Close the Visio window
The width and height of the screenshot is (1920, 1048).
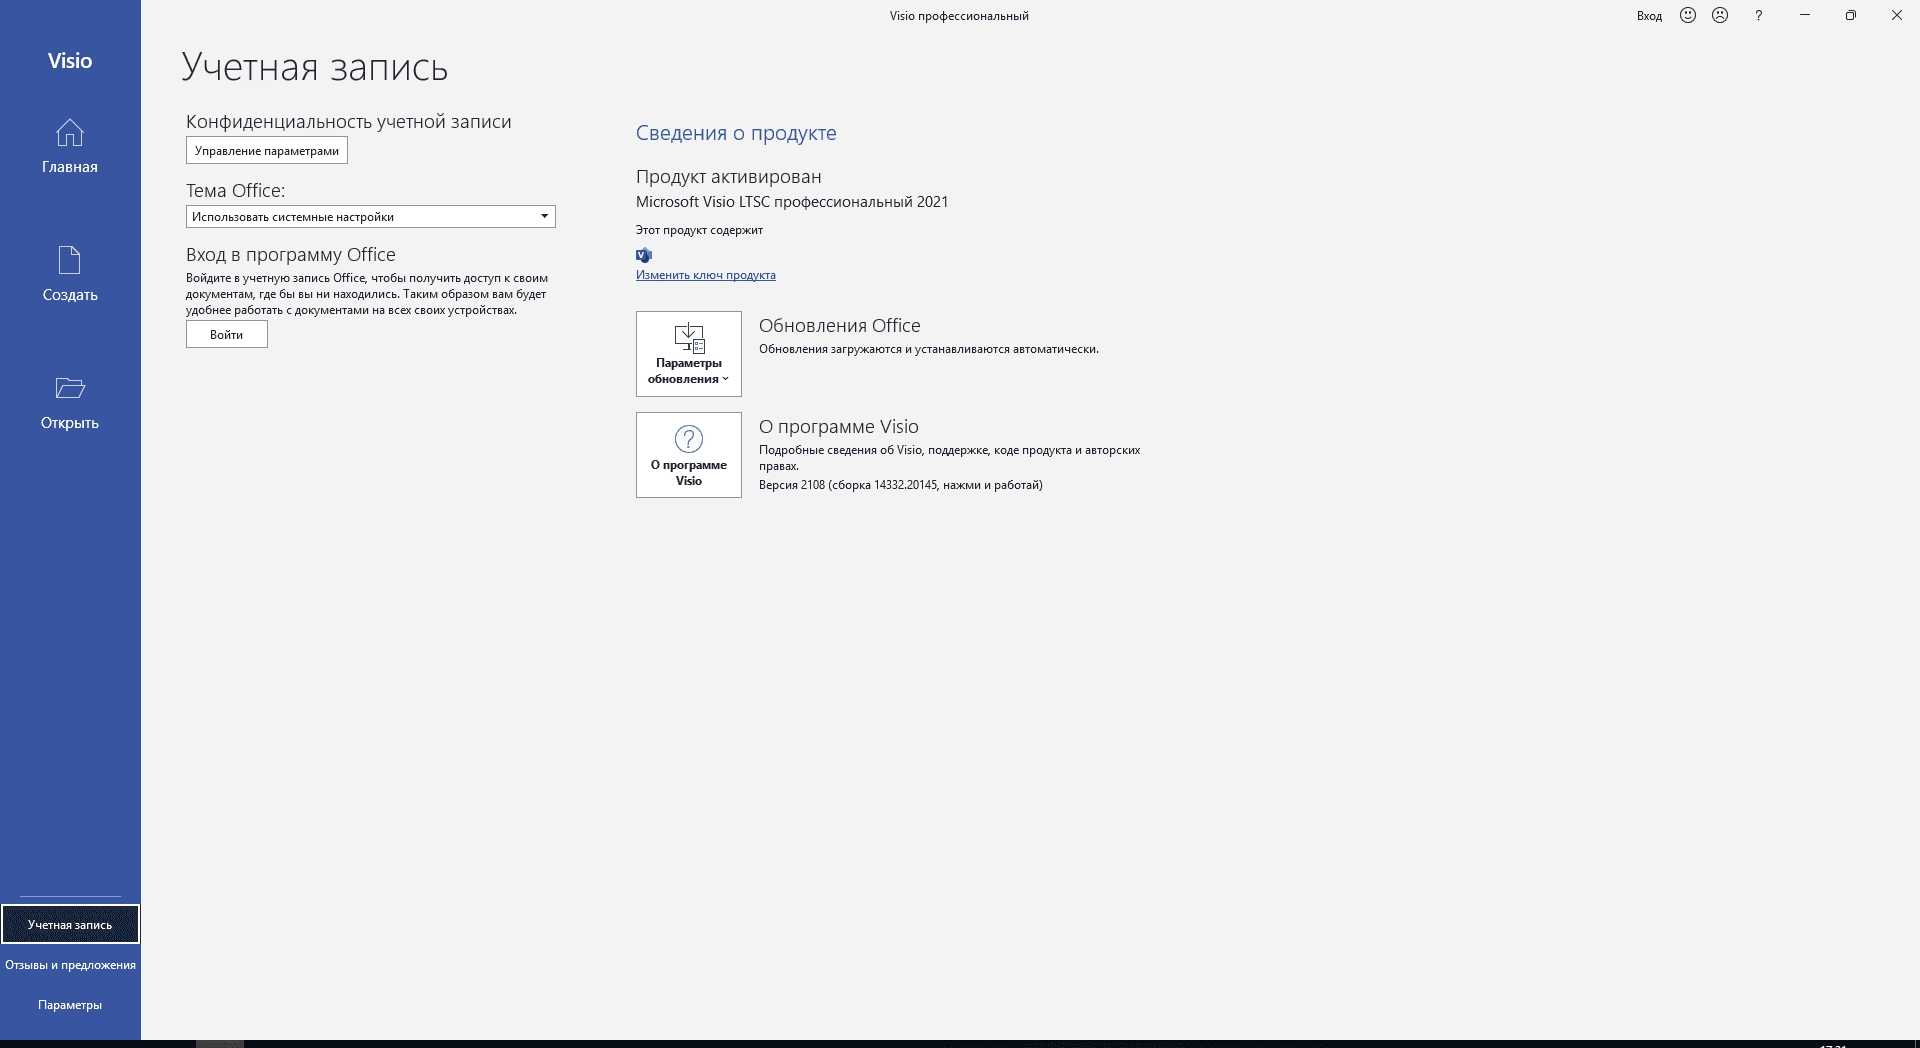click(1897, 15)
